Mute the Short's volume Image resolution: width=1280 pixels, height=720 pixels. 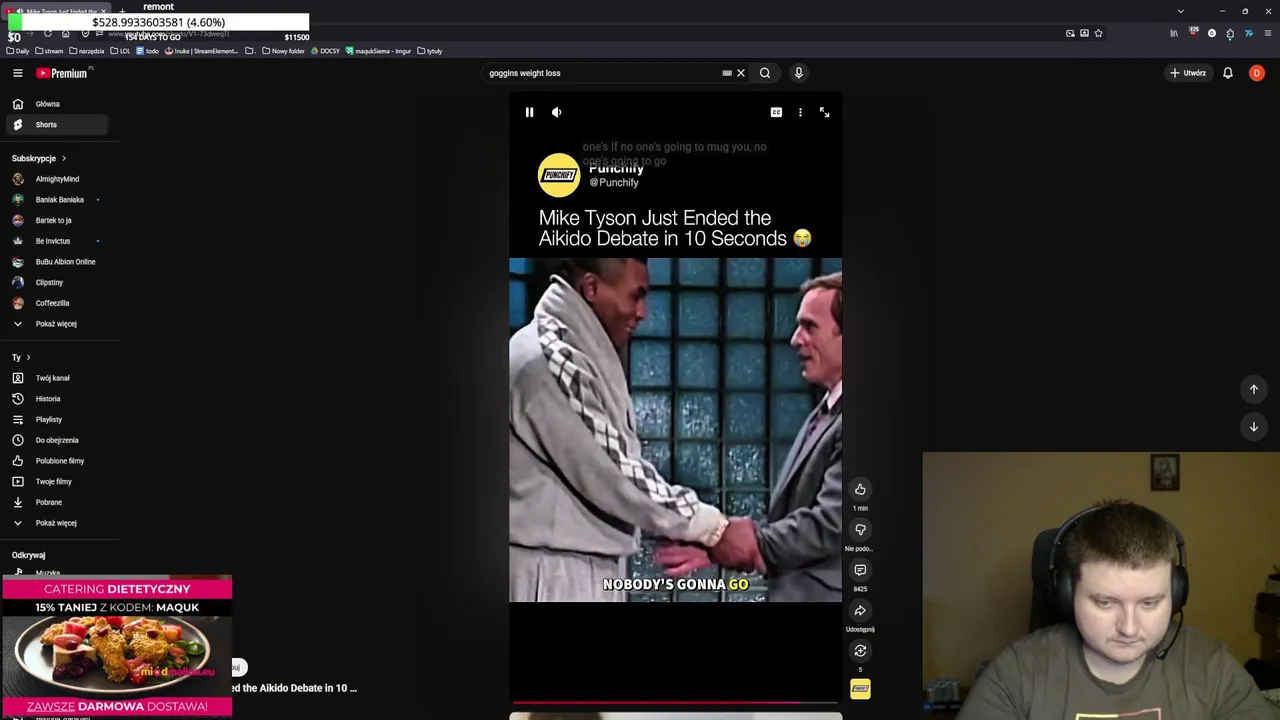click(557, 112)
